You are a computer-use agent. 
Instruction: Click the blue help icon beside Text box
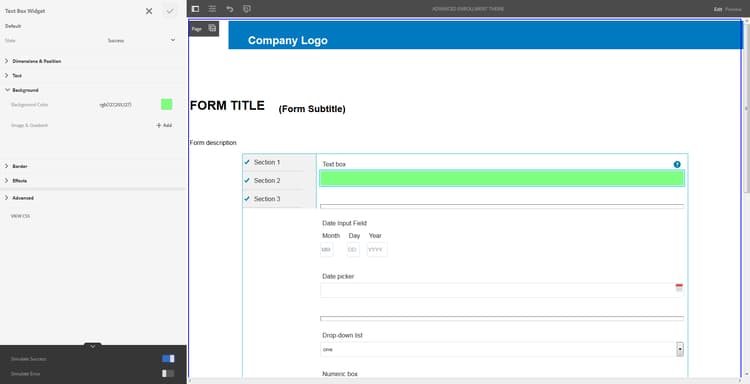pyautogui.click(x=677, y=164)
